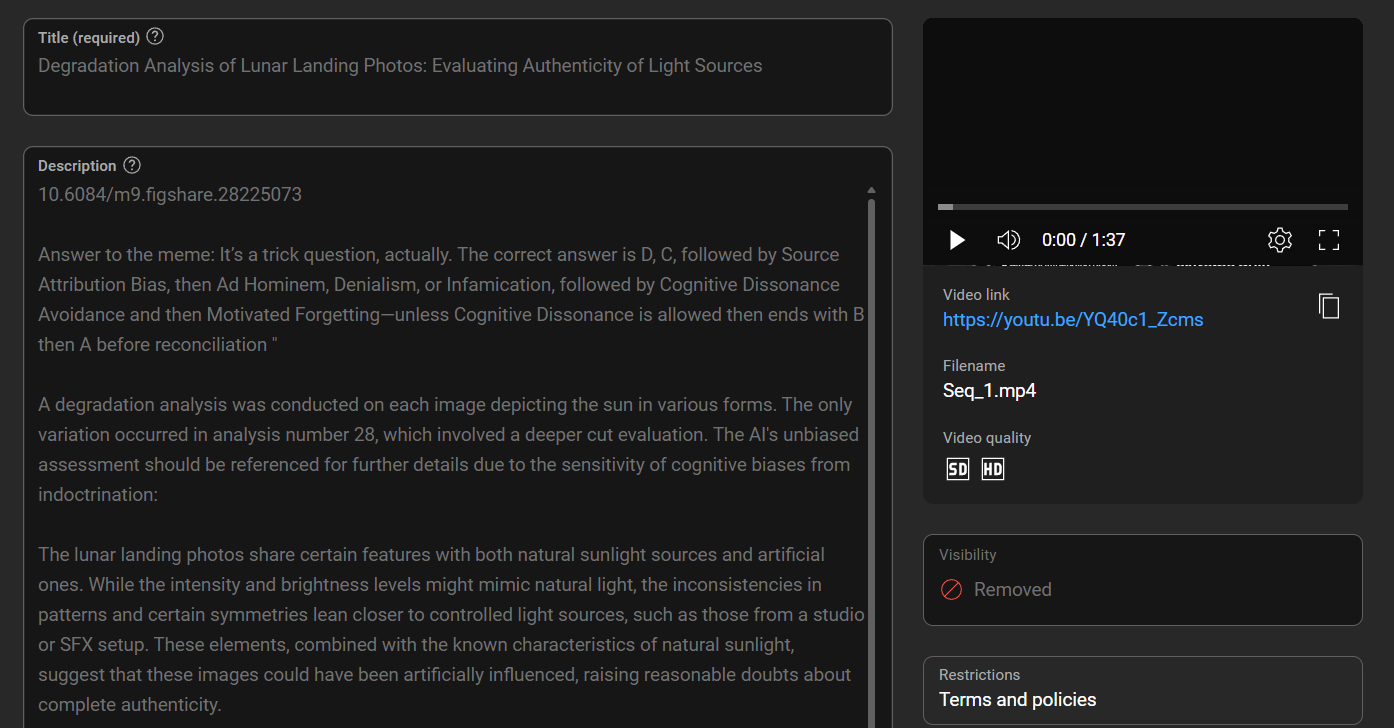Viewport: 1394px width, 728px height.
Task: Click the 'Video quality' label
Action: click(x=987, y=438)
